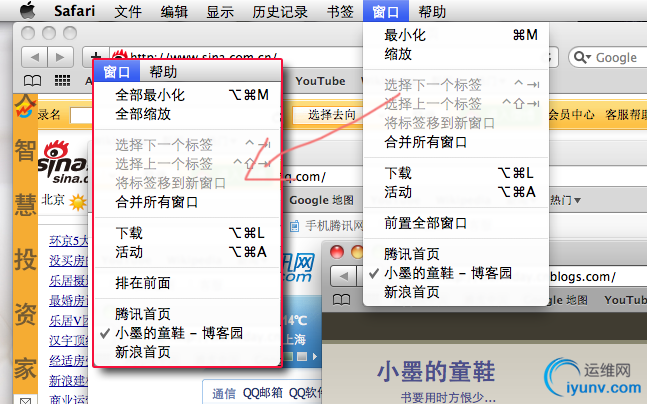Open the 乐居V团 link
Viewport: 647px width, 404px height.
(68, 321)
